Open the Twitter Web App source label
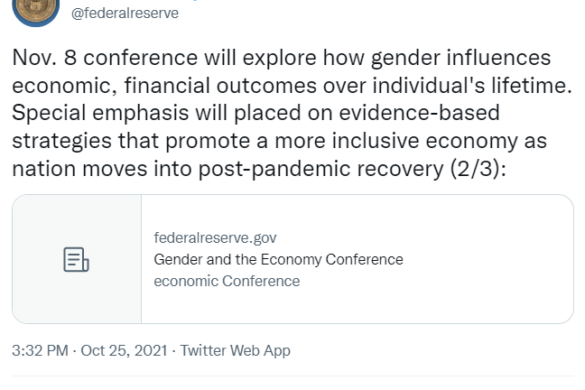585x390 pixels. pyautogui.click(x=235, y=350)
